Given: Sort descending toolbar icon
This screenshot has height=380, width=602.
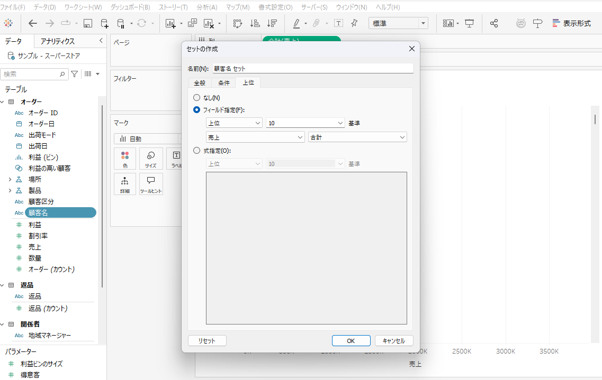Looking at the screenshot, I should pos(272,23).
